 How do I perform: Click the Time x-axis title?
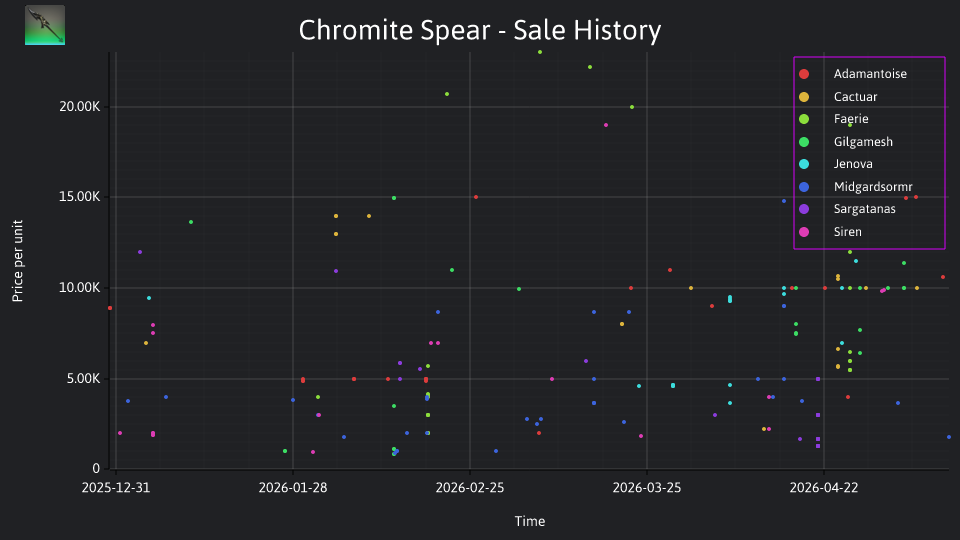[x=530, y=522]
